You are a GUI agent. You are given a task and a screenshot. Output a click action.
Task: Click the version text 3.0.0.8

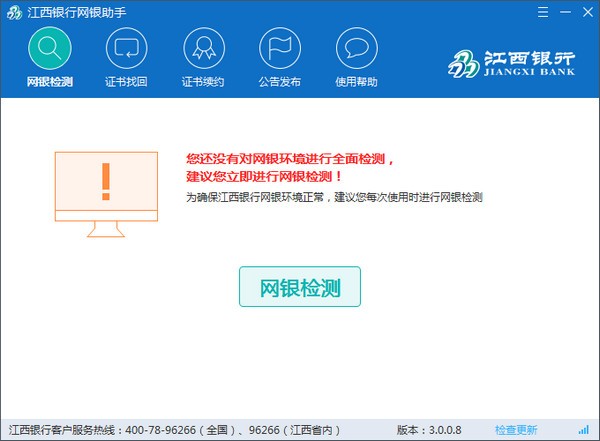(445, 430)
